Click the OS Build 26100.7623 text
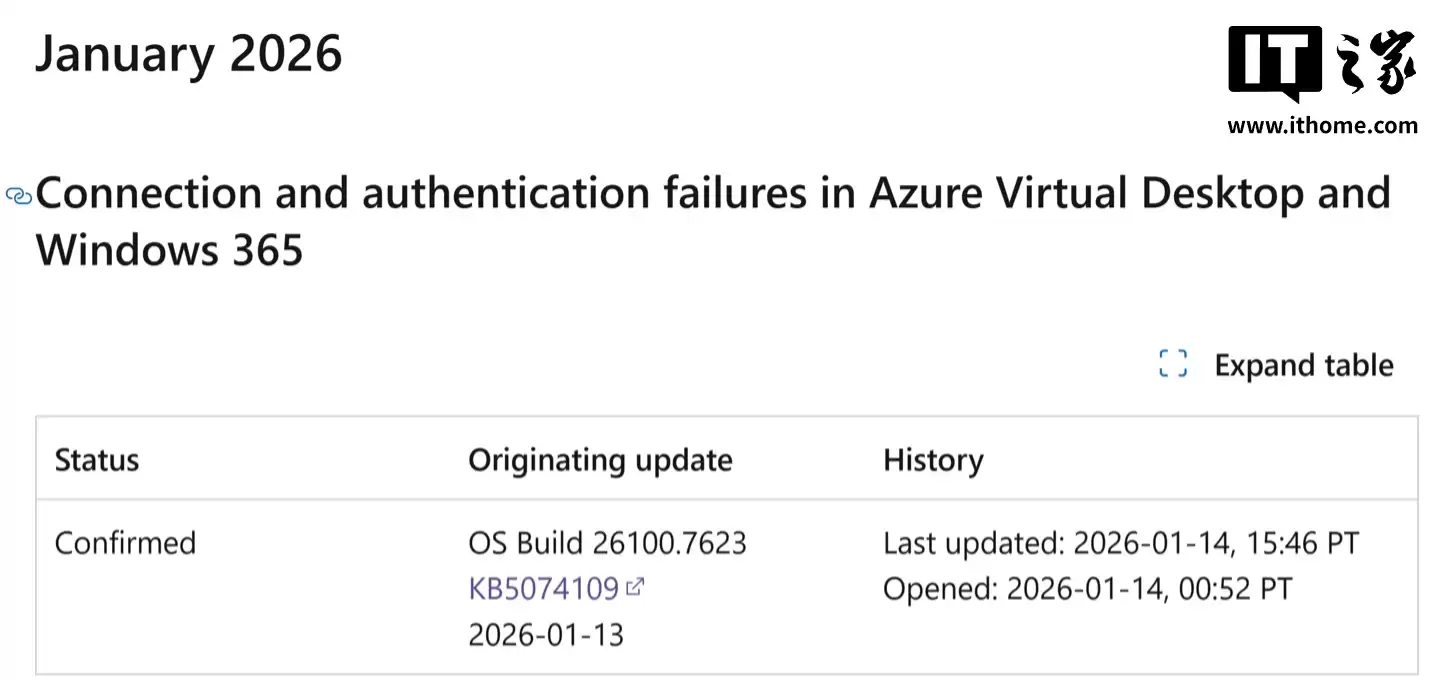Image resolution: width=1440 pixels, height=681 pixels. [x=607, y=543]
